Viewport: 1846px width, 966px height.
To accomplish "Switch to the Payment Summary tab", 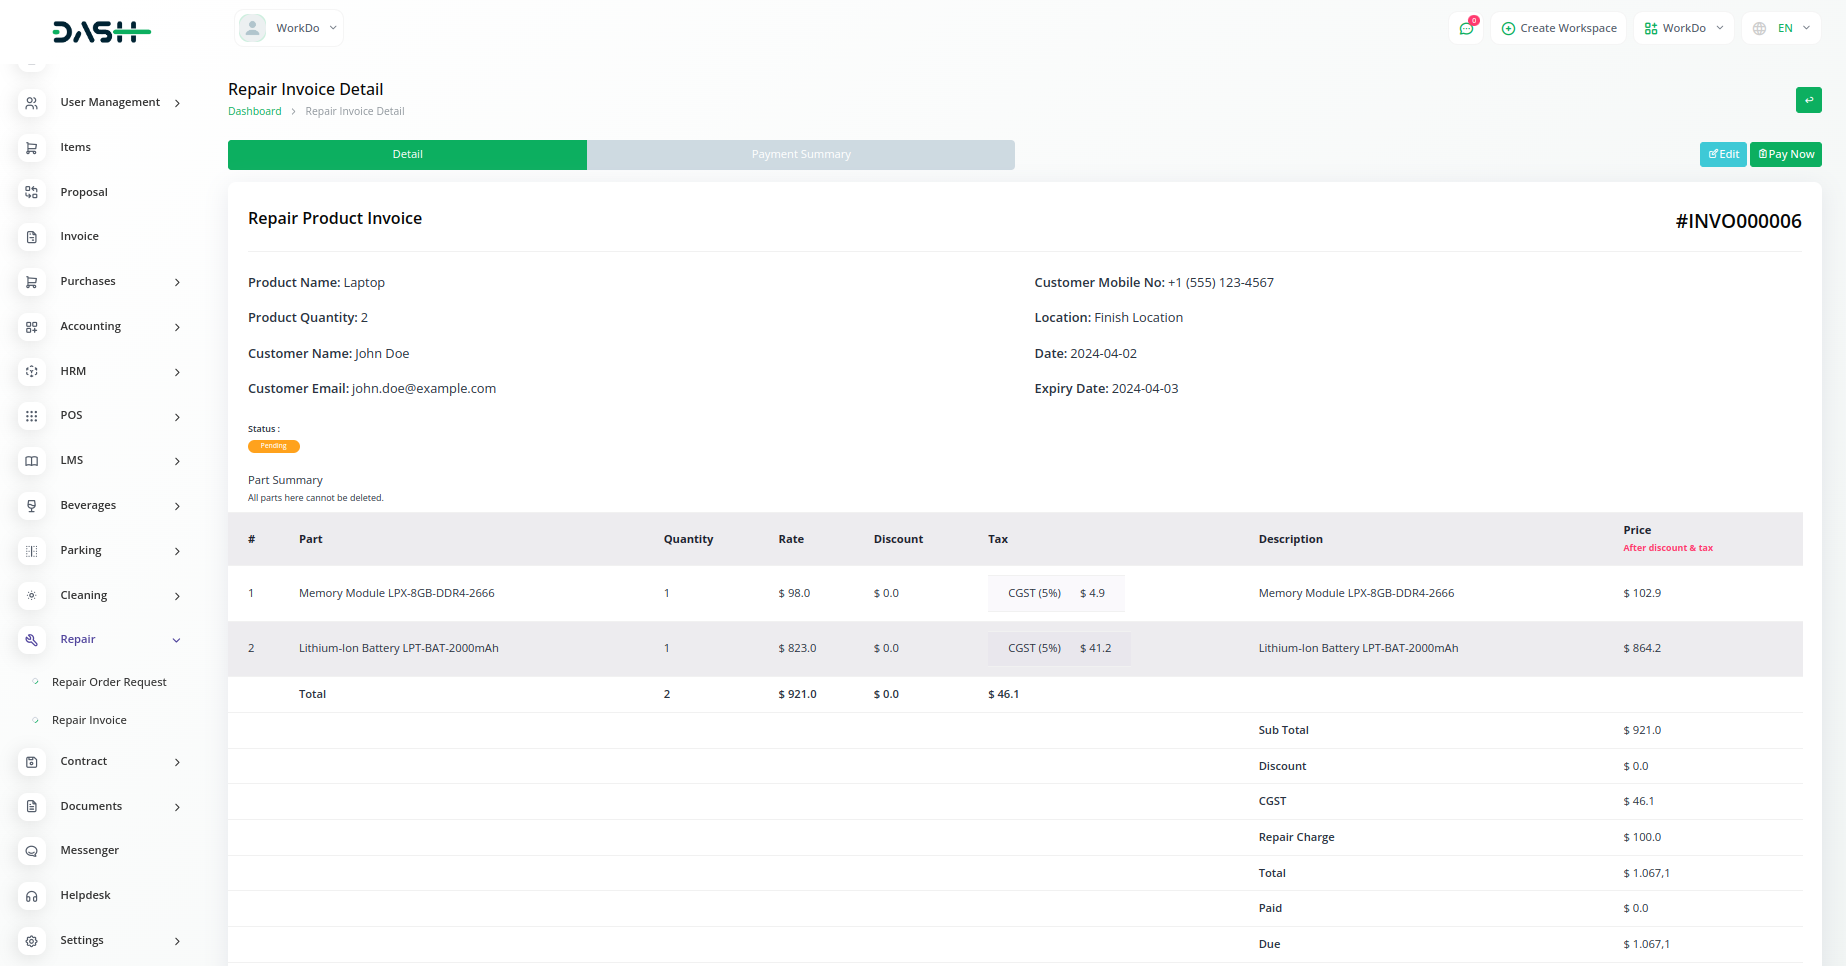I will (x=800, y=155).
